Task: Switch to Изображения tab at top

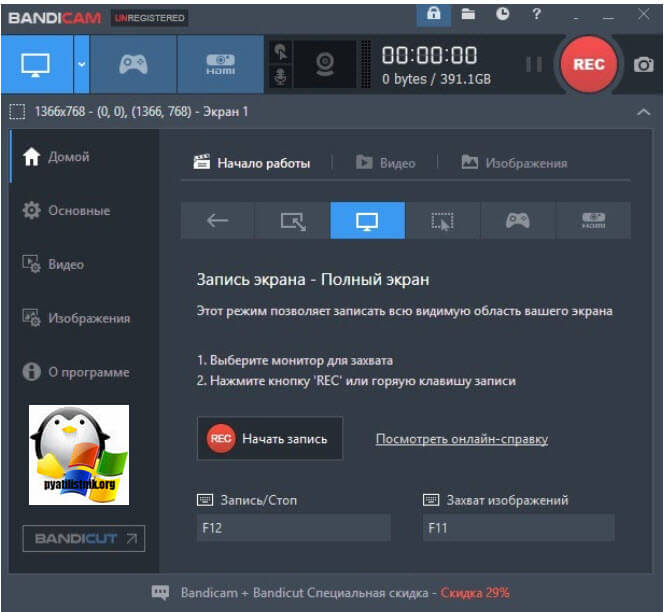Action: tap(514, 163)
